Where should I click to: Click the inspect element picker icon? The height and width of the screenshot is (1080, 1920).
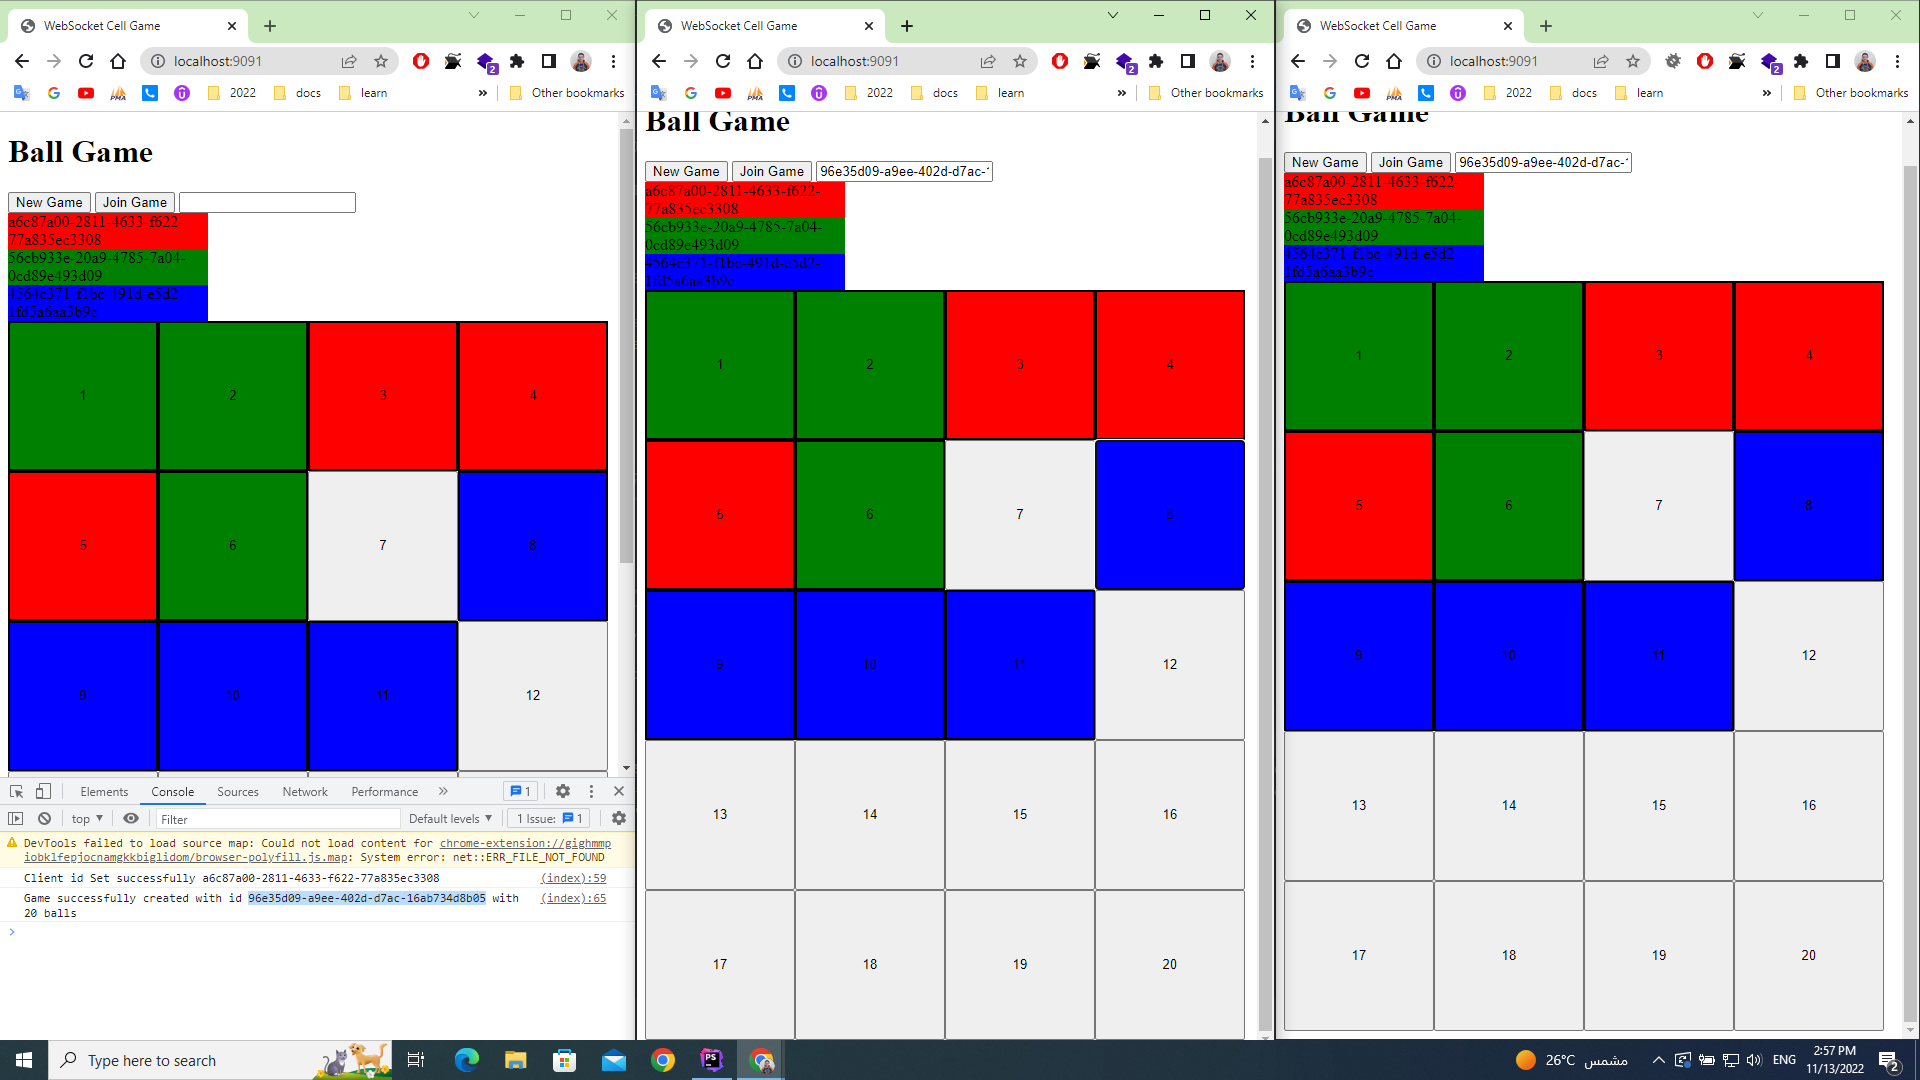[x=17, y=791]
